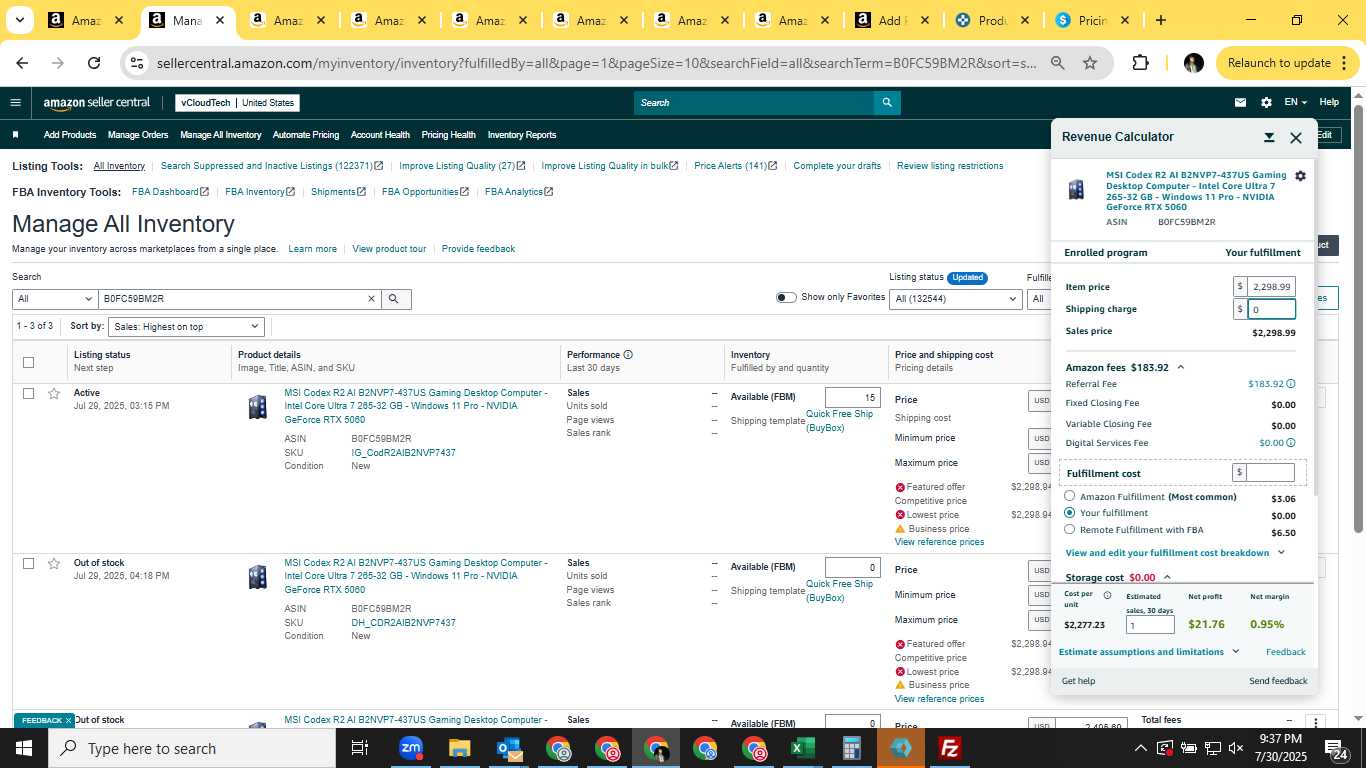Open Outlook from the taskbar

[509, 748]
